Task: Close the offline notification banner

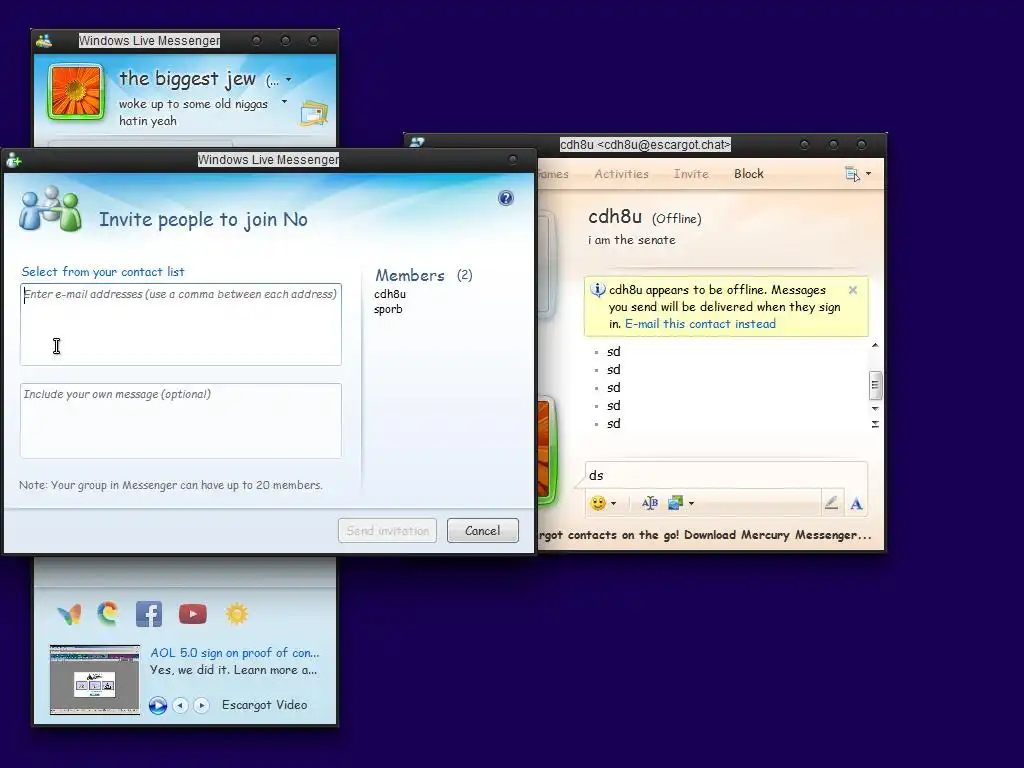Action: 853,290
